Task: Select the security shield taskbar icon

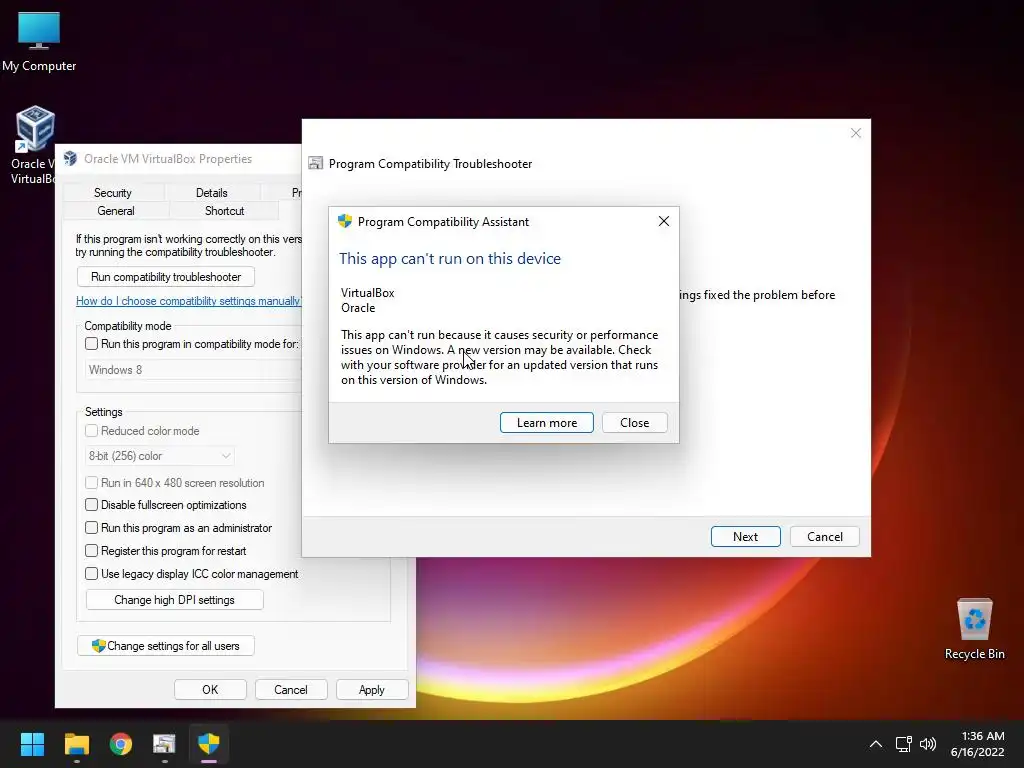Action: point(209,744)
